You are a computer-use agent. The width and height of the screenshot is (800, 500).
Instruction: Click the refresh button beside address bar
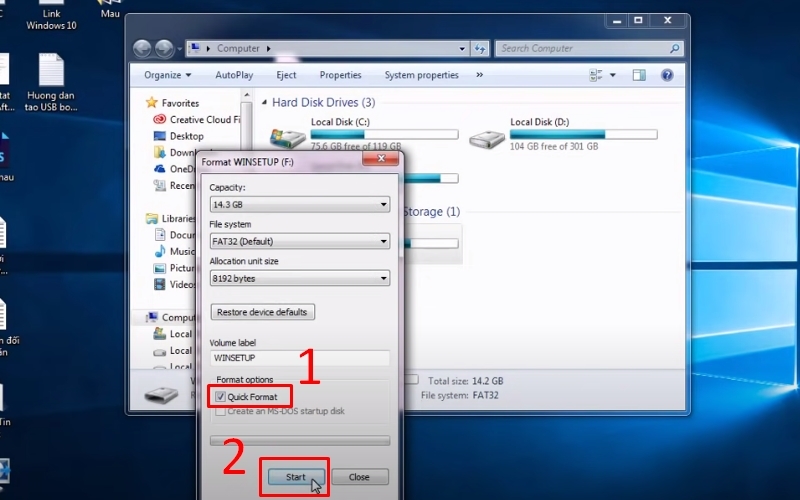point(480,48)
